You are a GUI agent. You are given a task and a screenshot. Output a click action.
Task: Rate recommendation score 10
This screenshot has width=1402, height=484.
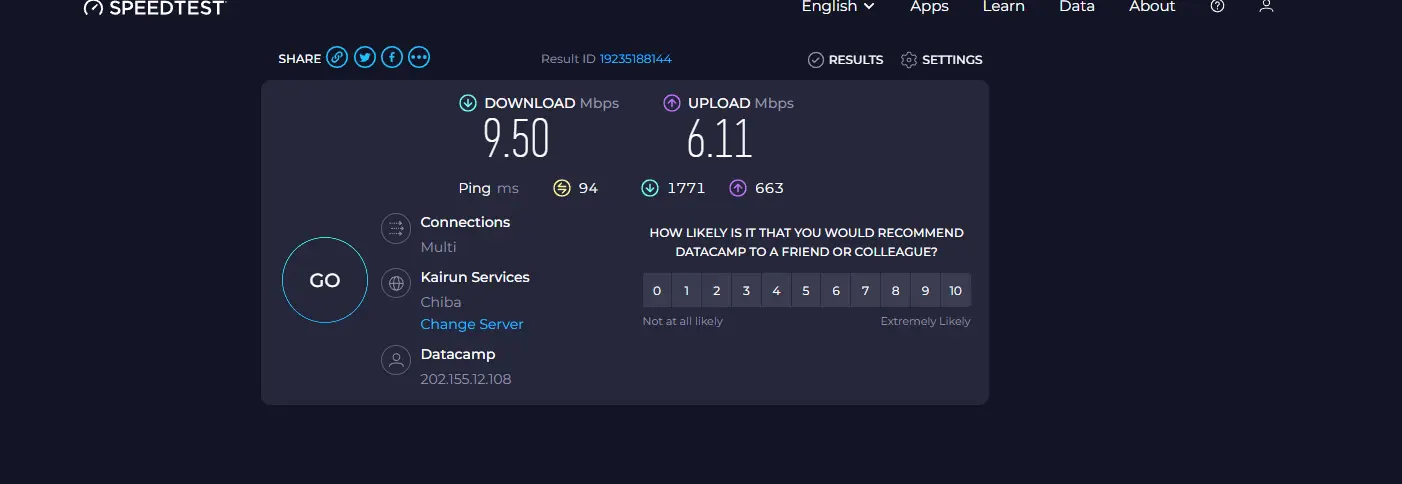956,291
